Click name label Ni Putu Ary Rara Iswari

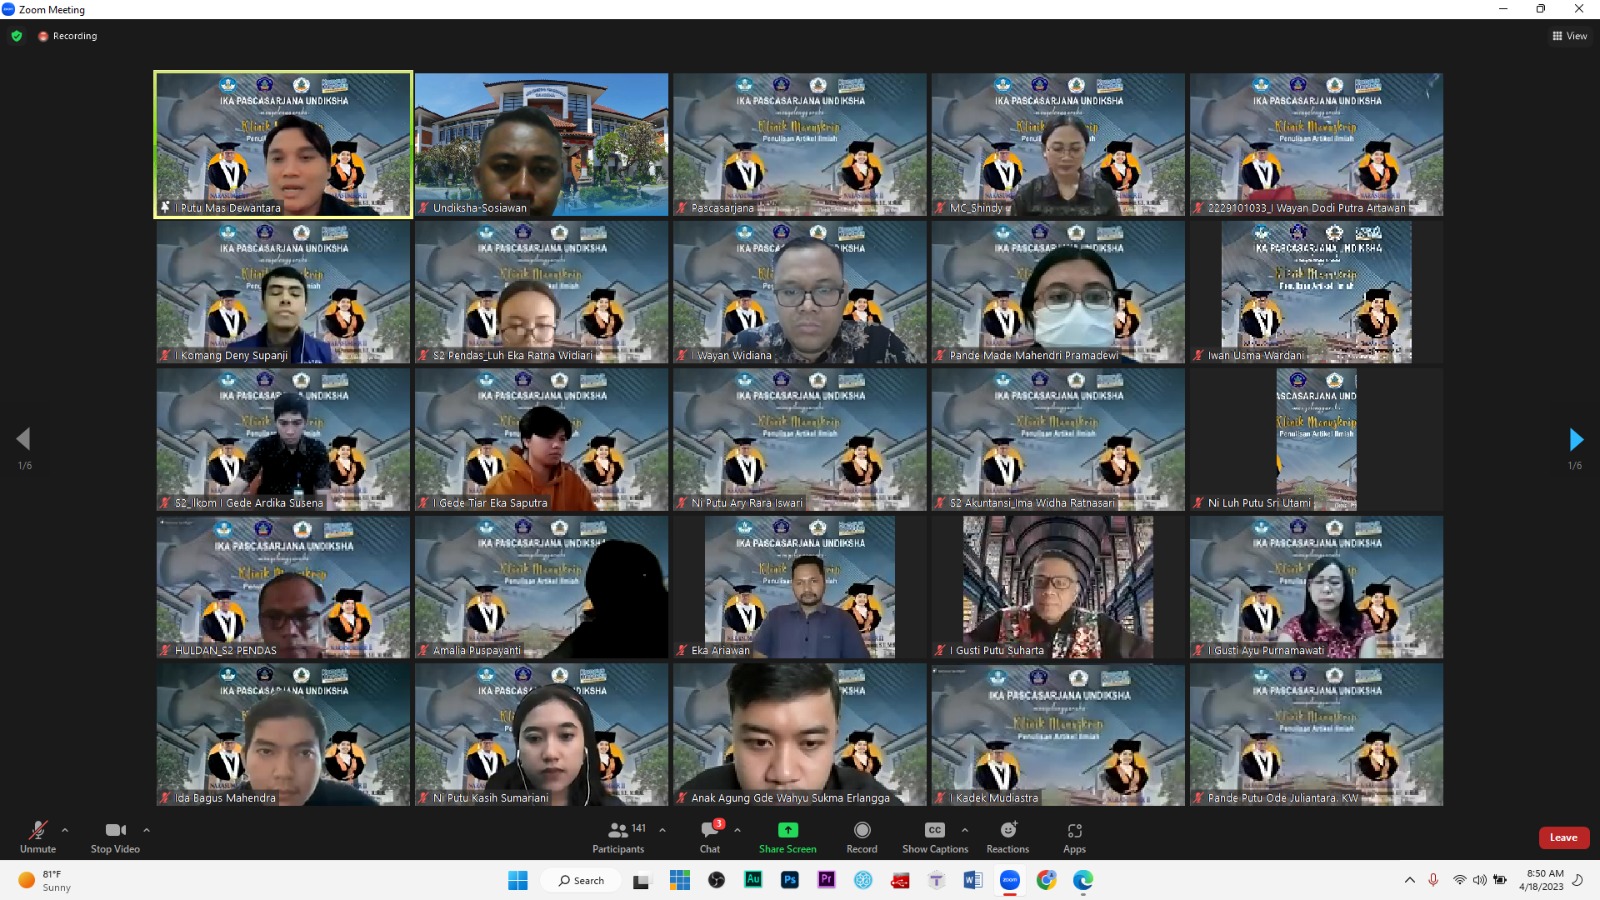pos(747,503)
